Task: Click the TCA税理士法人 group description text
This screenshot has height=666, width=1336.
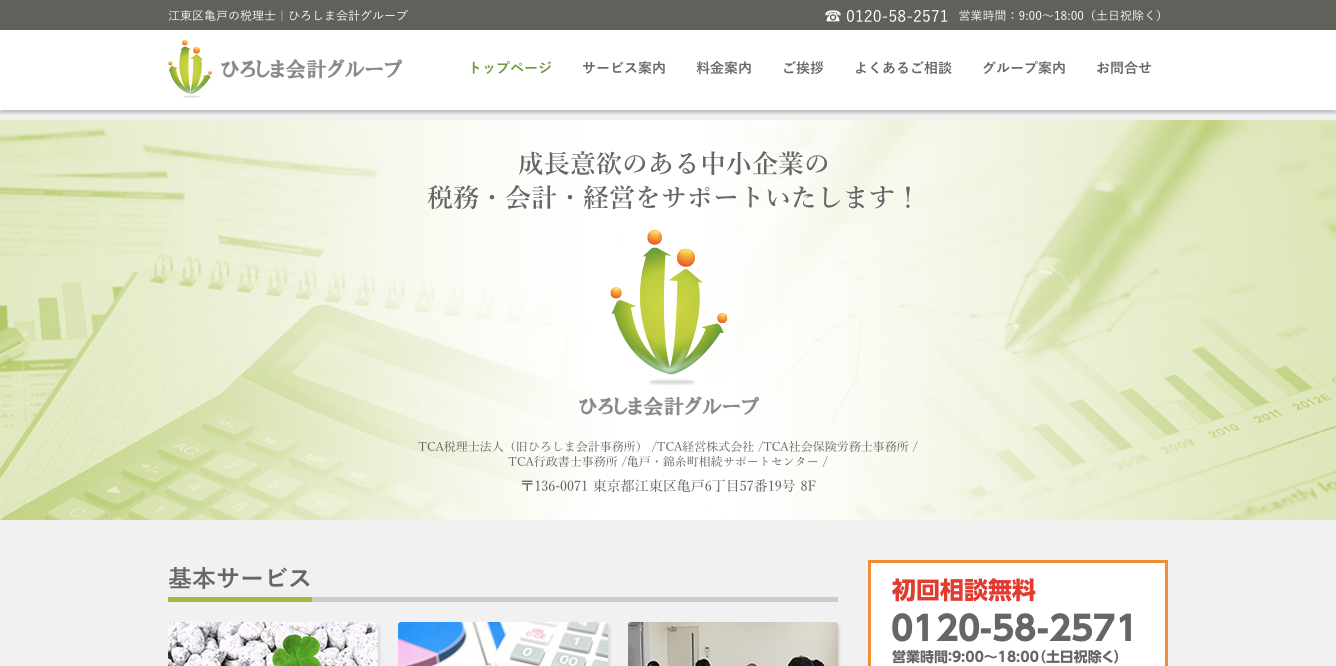Action: (668, 451)
